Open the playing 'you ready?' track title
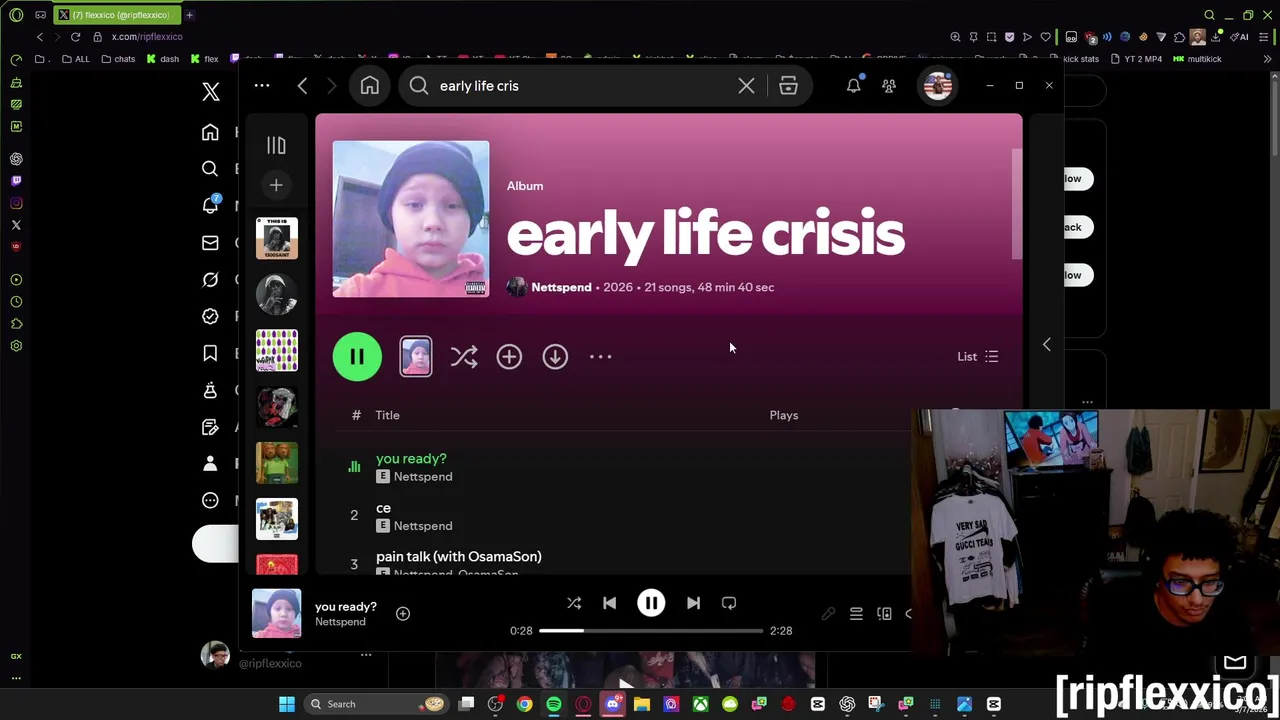 pos(411,459)
